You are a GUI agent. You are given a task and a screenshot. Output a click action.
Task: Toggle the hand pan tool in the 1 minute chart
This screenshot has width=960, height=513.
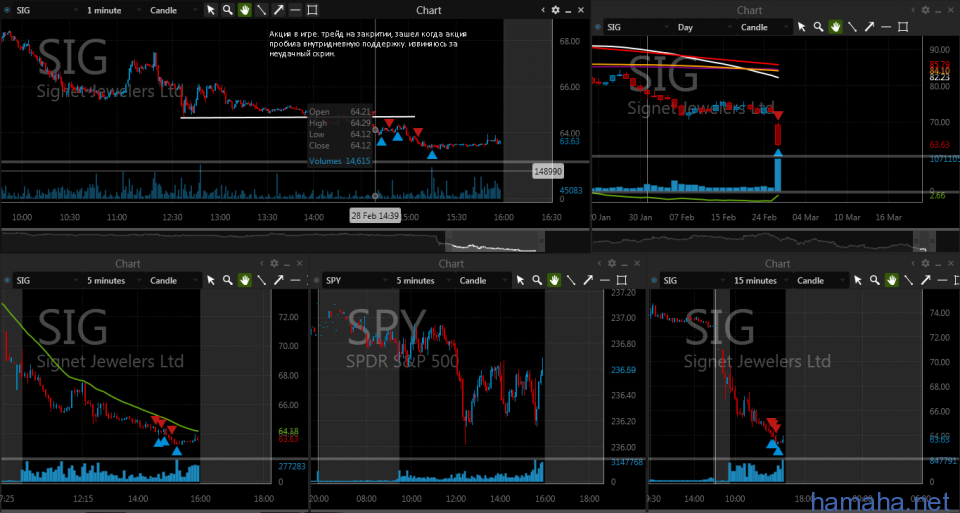point(244,10)
